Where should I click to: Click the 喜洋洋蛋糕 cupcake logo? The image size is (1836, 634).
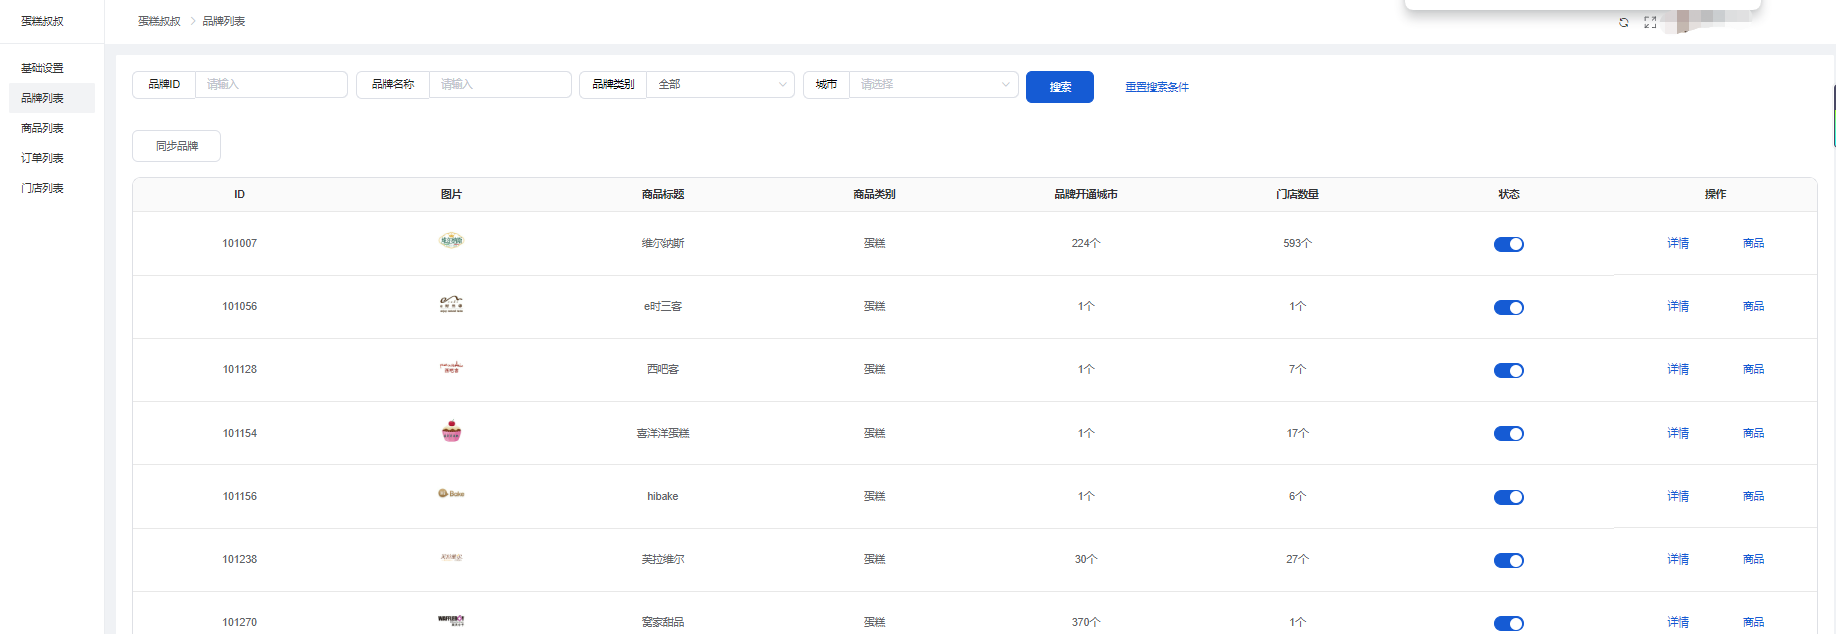tap(451, 431)
